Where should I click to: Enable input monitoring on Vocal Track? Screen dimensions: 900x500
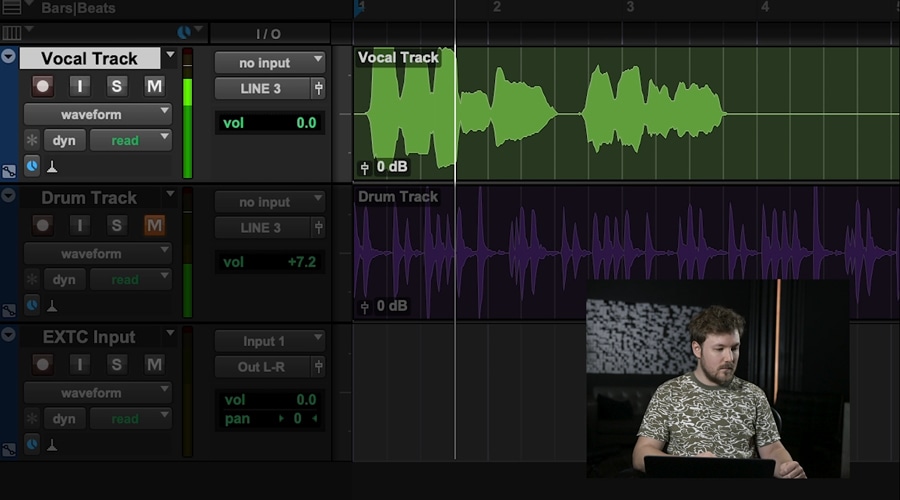[x=80, y=86]
